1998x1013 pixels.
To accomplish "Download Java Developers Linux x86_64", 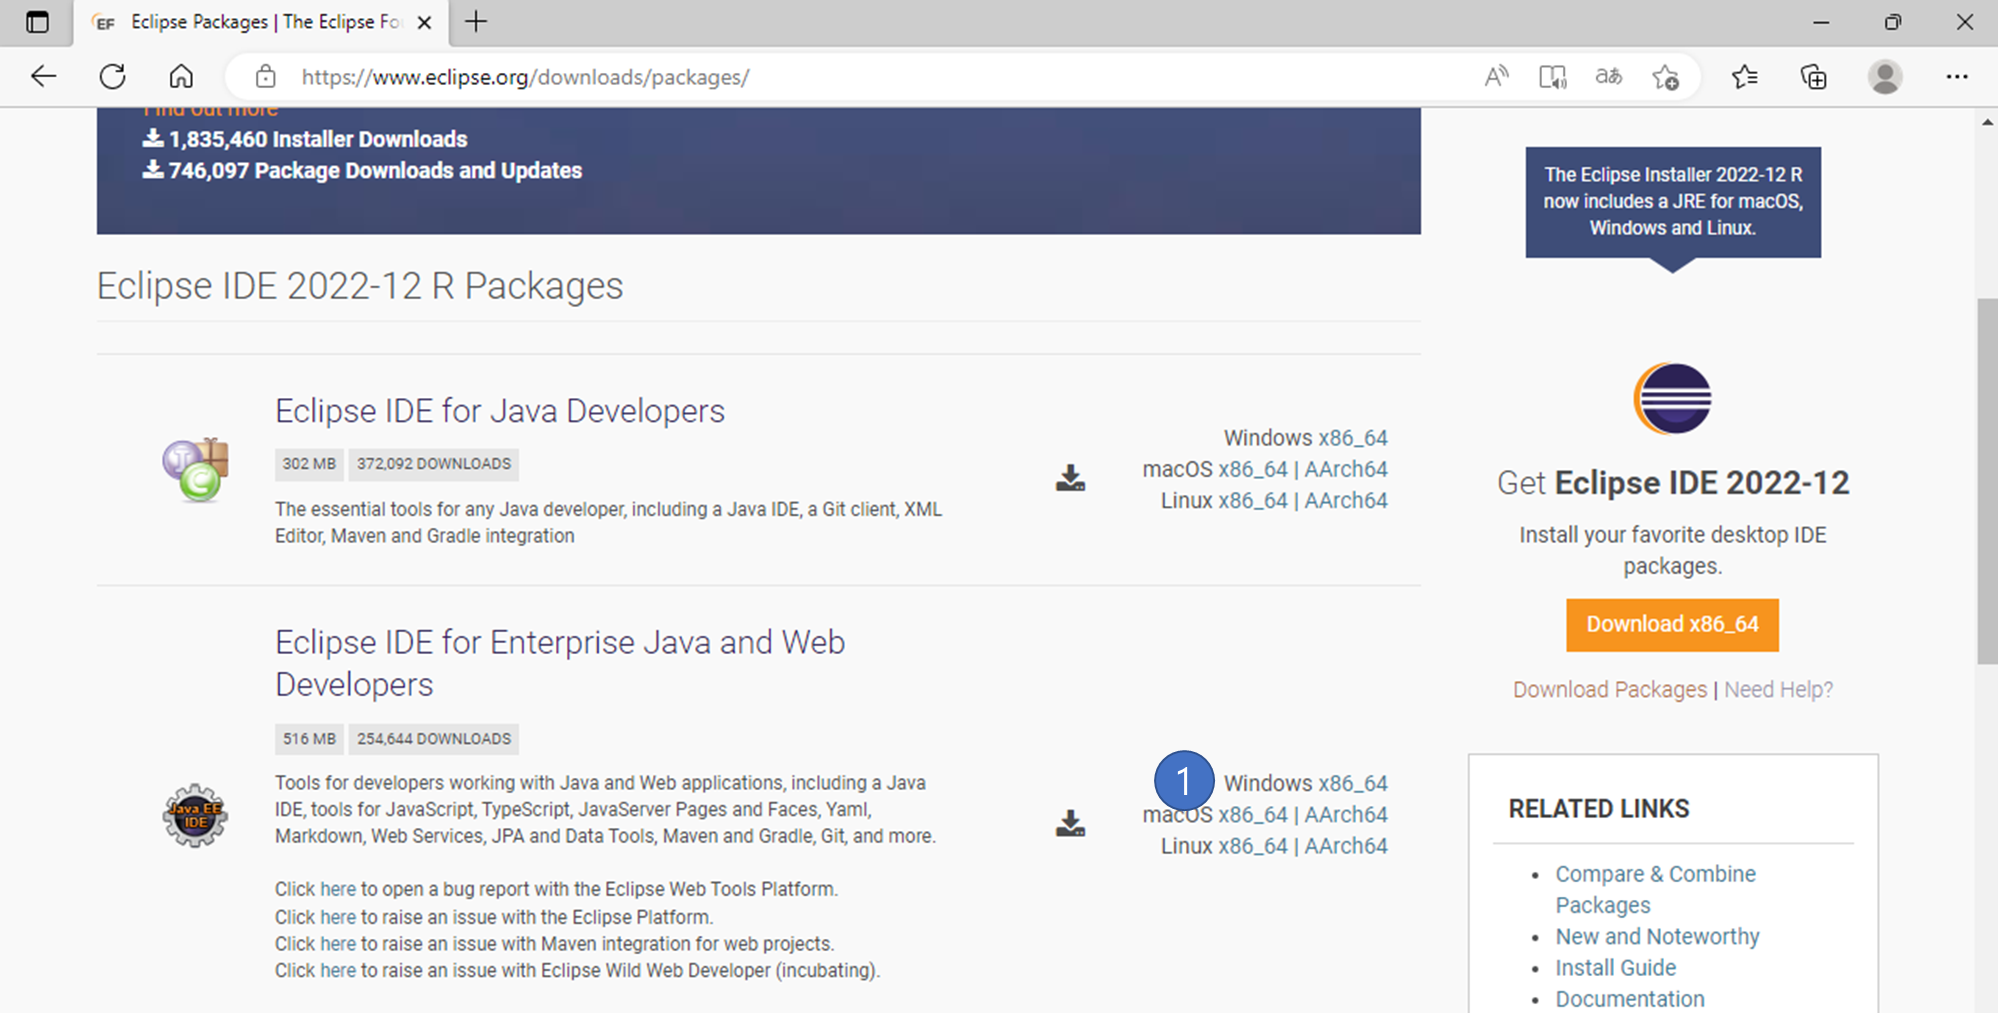I will tap(1252, 500).
